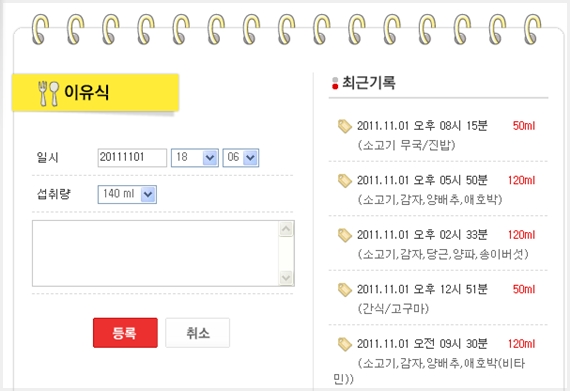Open the minute dropdown showing 06
The height and width of the screenshot is (391, 570).
[x=241, y=158]
